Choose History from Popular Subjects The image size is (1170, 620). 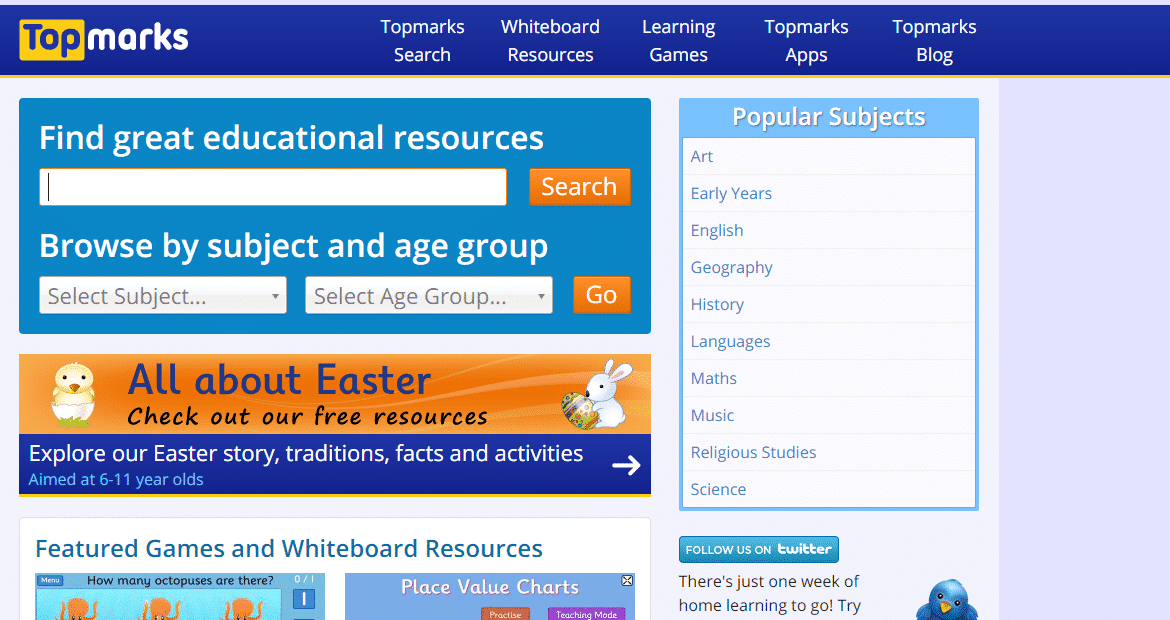[829, 304]
